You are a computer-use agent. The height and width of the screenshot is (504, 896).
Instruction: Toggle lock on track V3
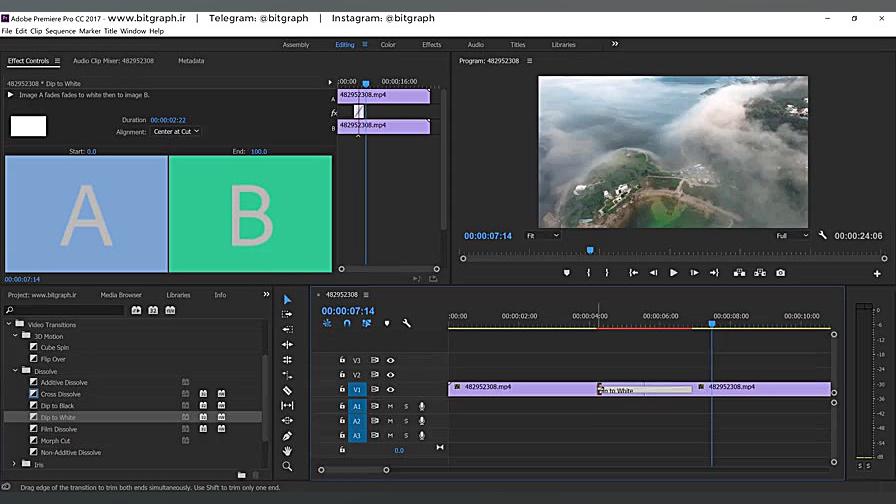click(342, 360)
